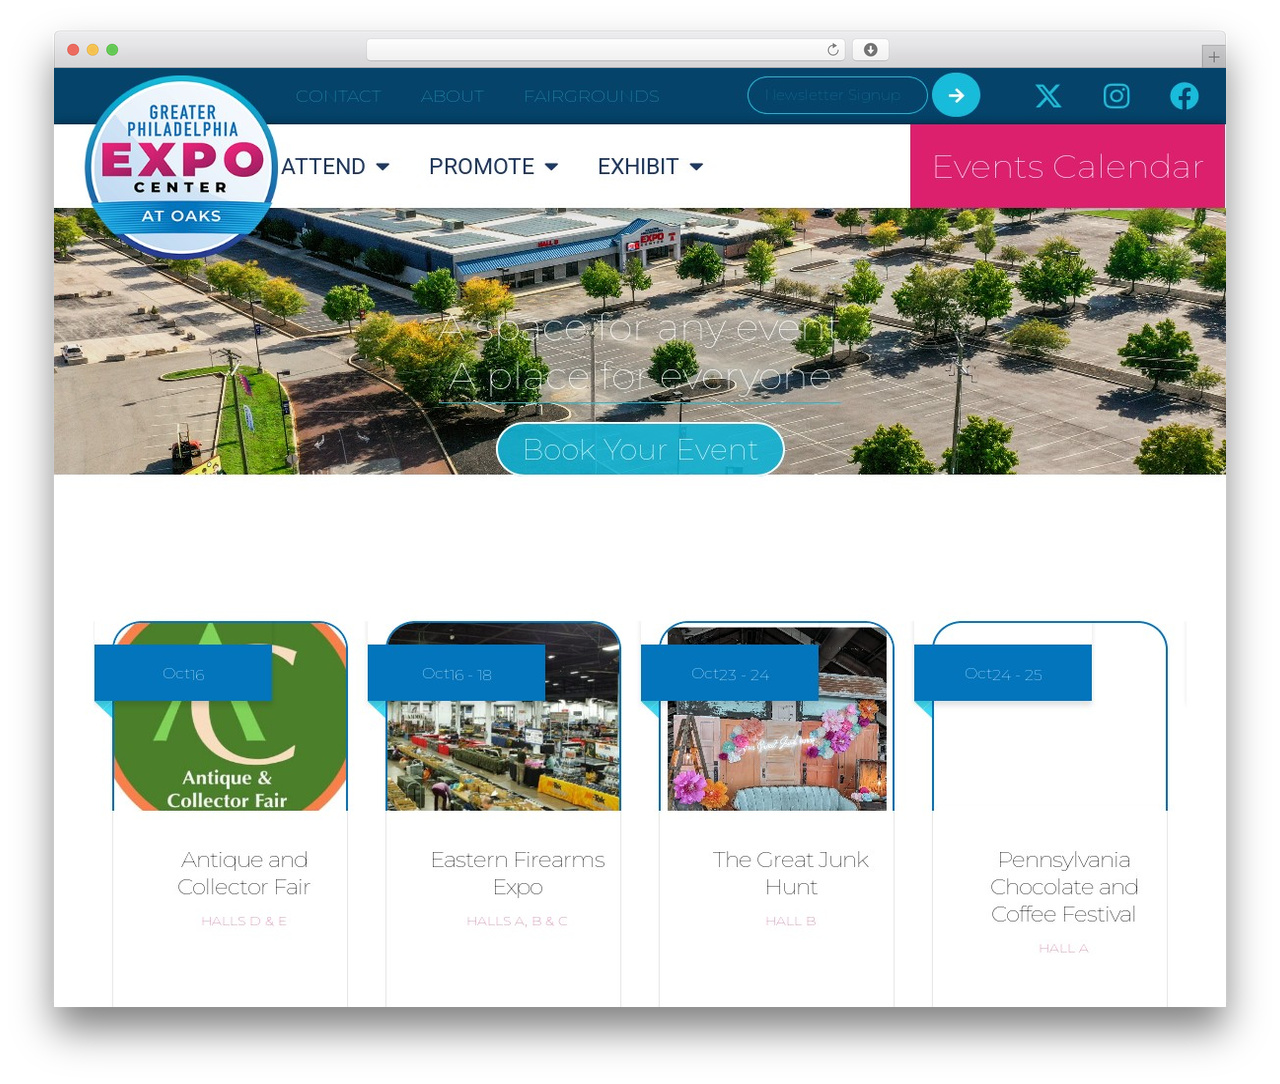
Task: Open the Instagram social link
Action: point(1116,96)
